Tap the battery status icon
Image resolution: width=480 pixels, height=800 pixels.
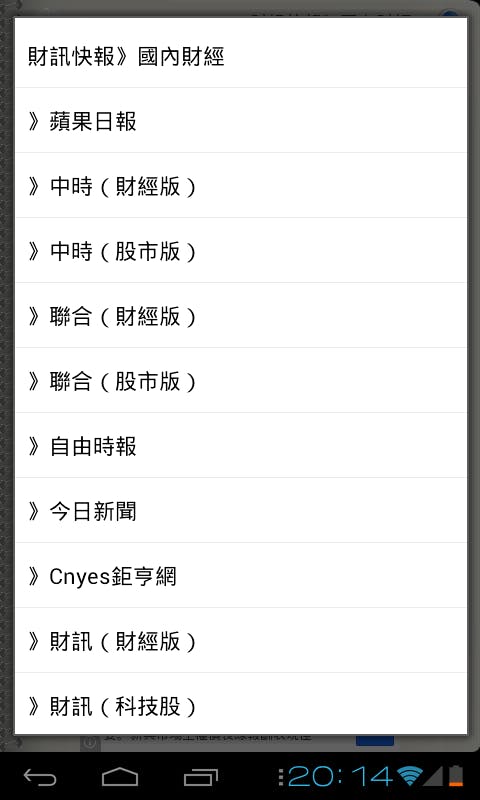pyautogui.click(x=456, y=776)
